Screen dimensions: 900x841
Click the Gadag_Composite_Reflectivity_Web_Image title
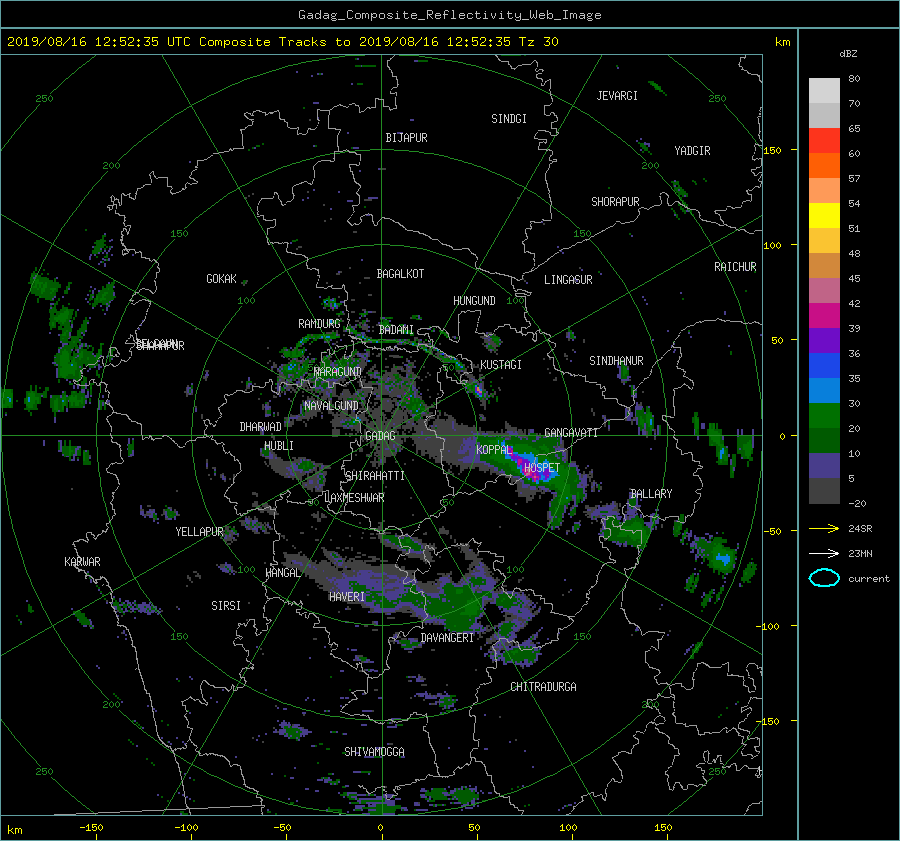click(449, 15)
